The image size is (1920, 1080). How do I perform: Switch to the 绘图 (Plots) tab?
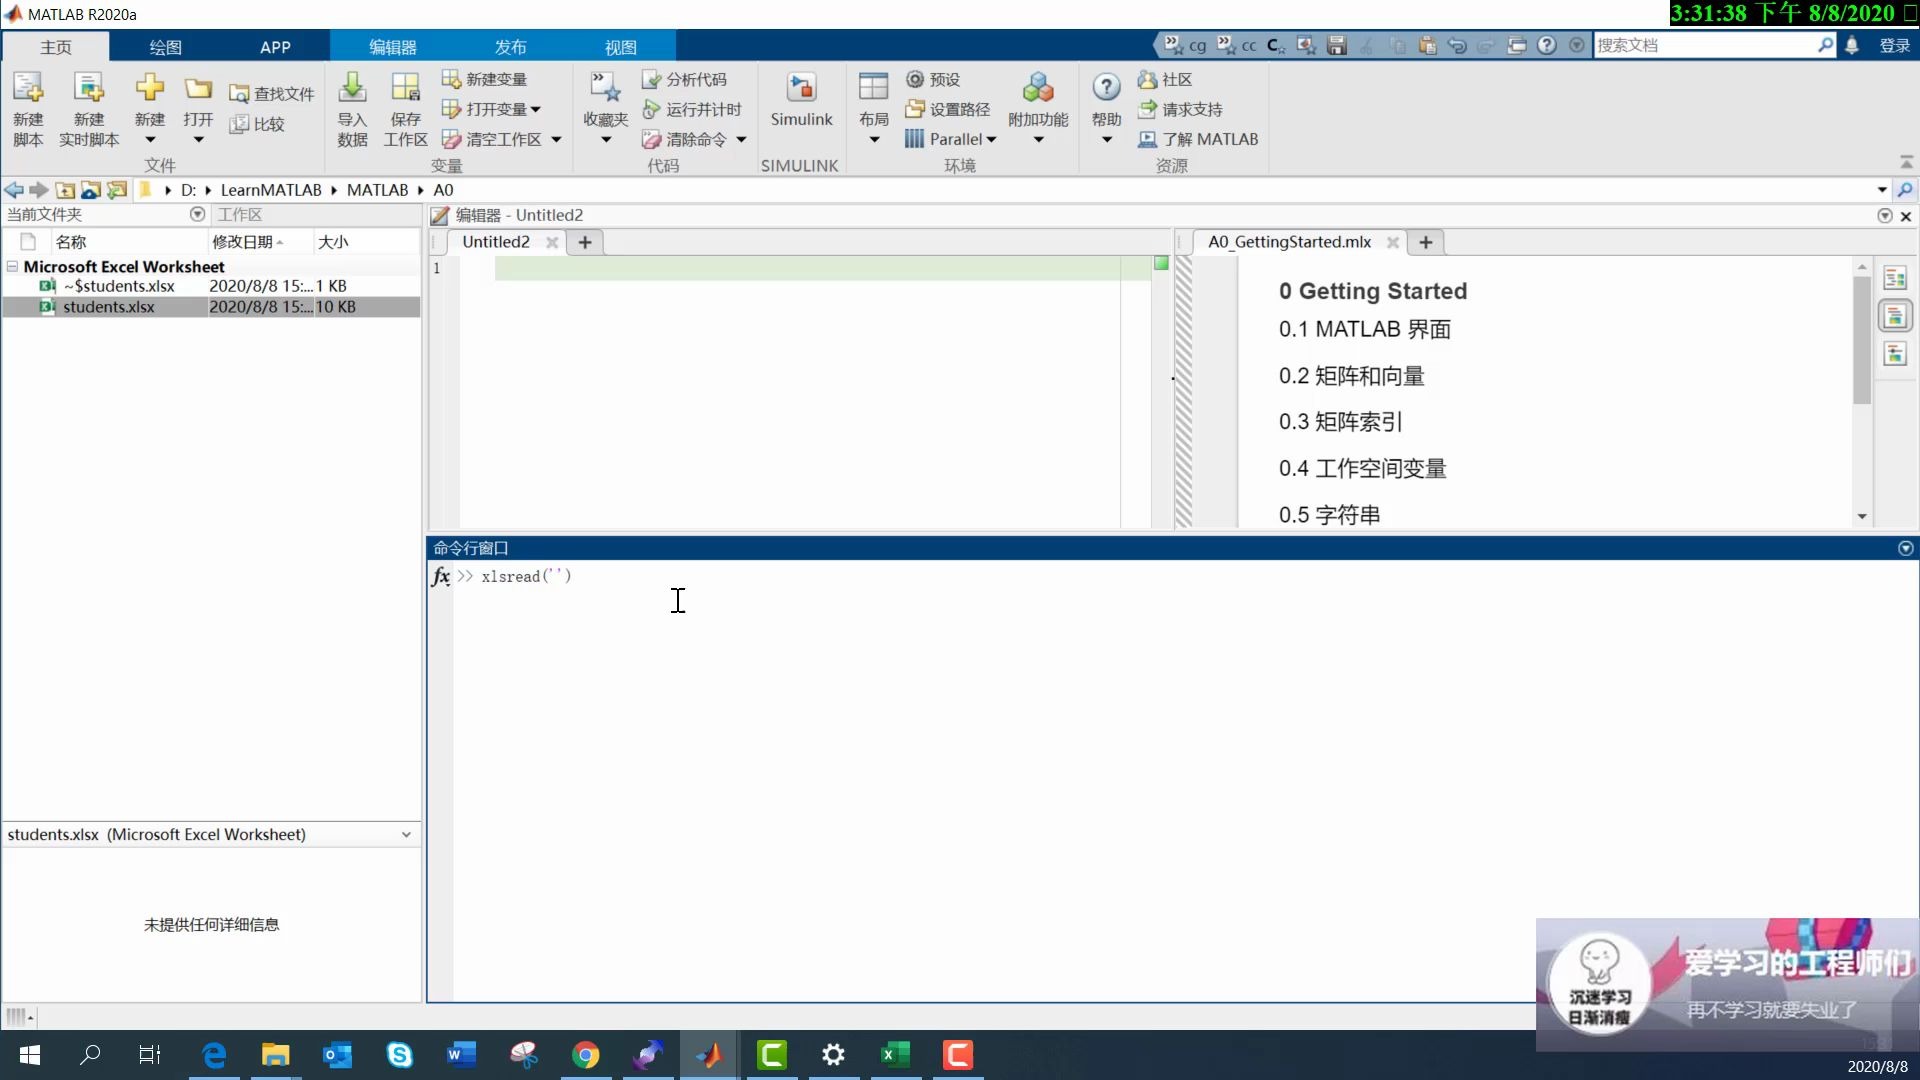(x=165, y=47)
